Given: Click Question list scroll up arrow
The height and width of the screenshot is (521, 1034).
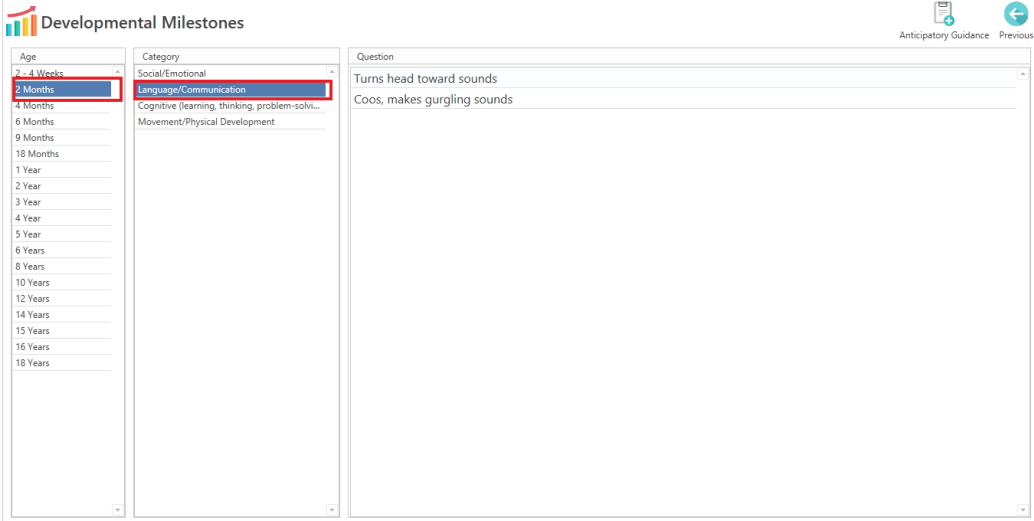Looking at the screenshot, I should (x=1023, y=73).
